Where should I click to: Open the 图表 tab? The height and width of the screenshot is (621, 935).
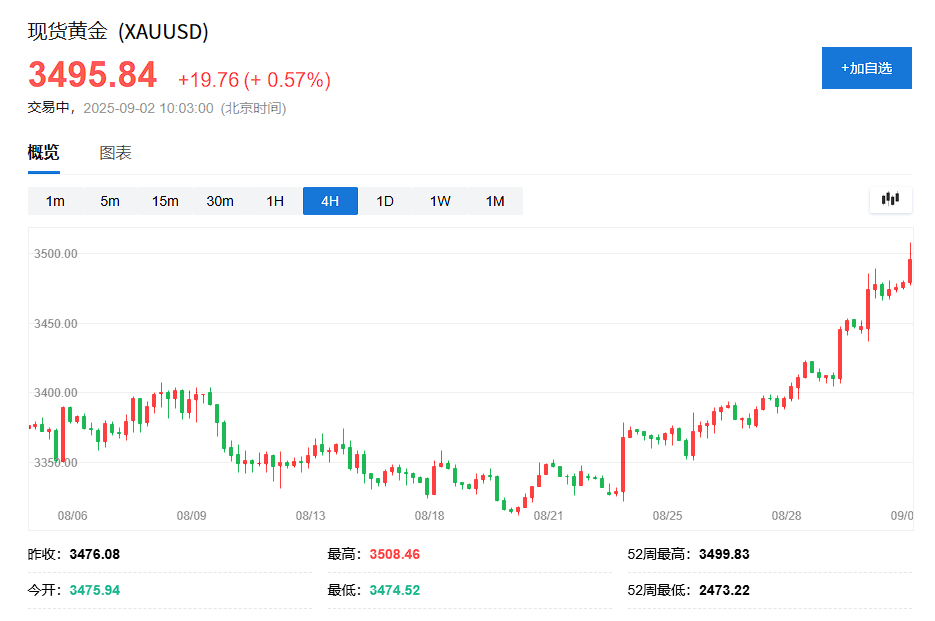(115, 153)
